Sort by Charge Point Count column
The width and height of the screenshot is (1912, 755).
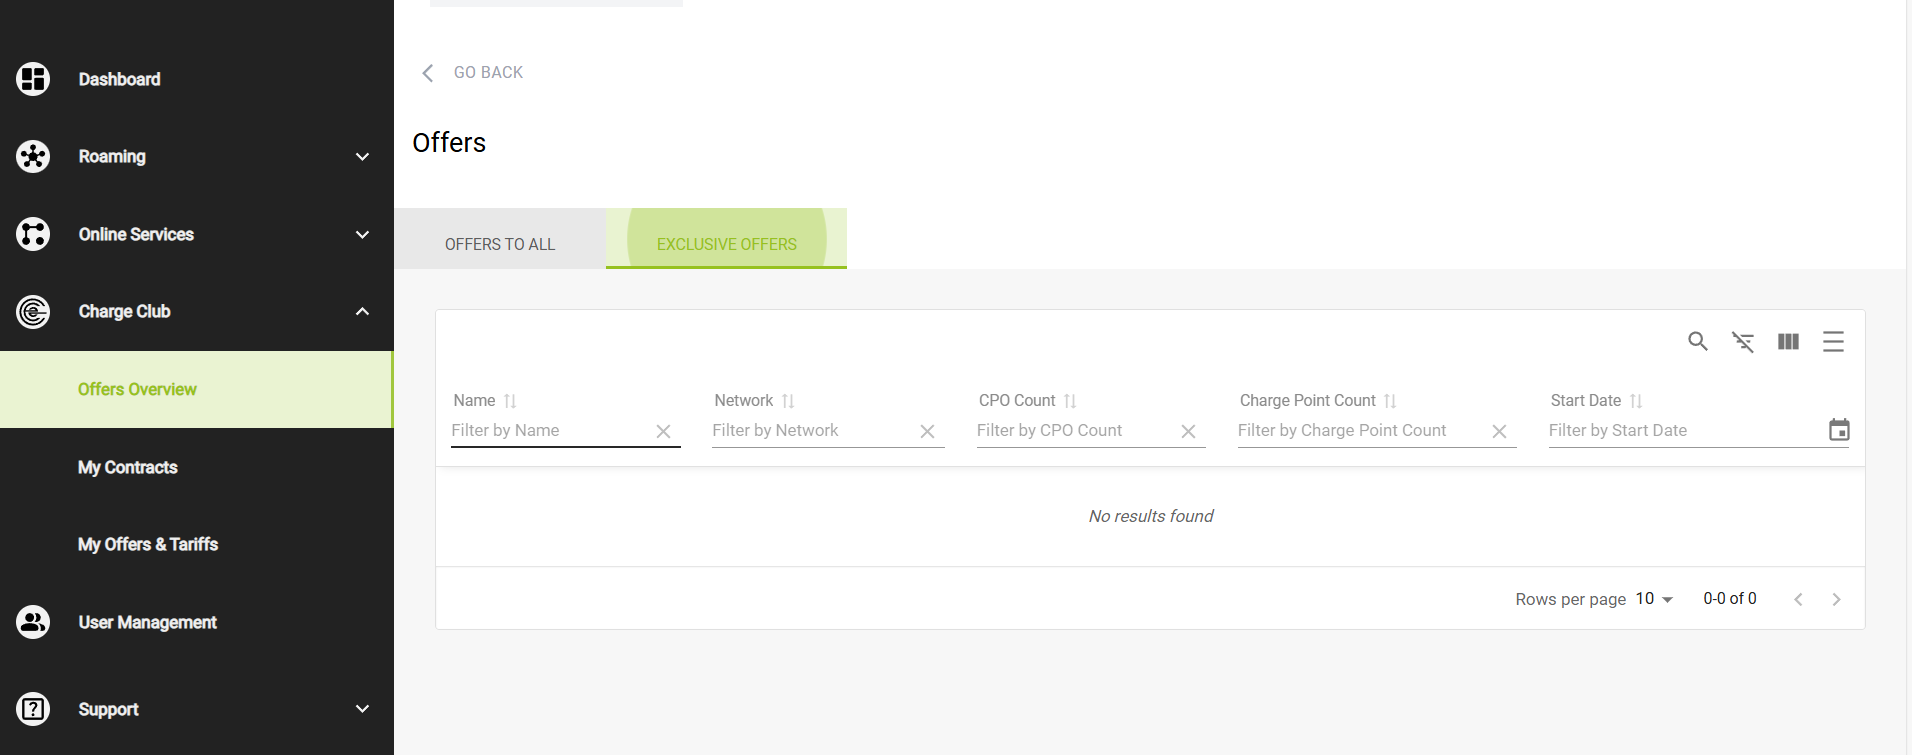coord(1390,401)
